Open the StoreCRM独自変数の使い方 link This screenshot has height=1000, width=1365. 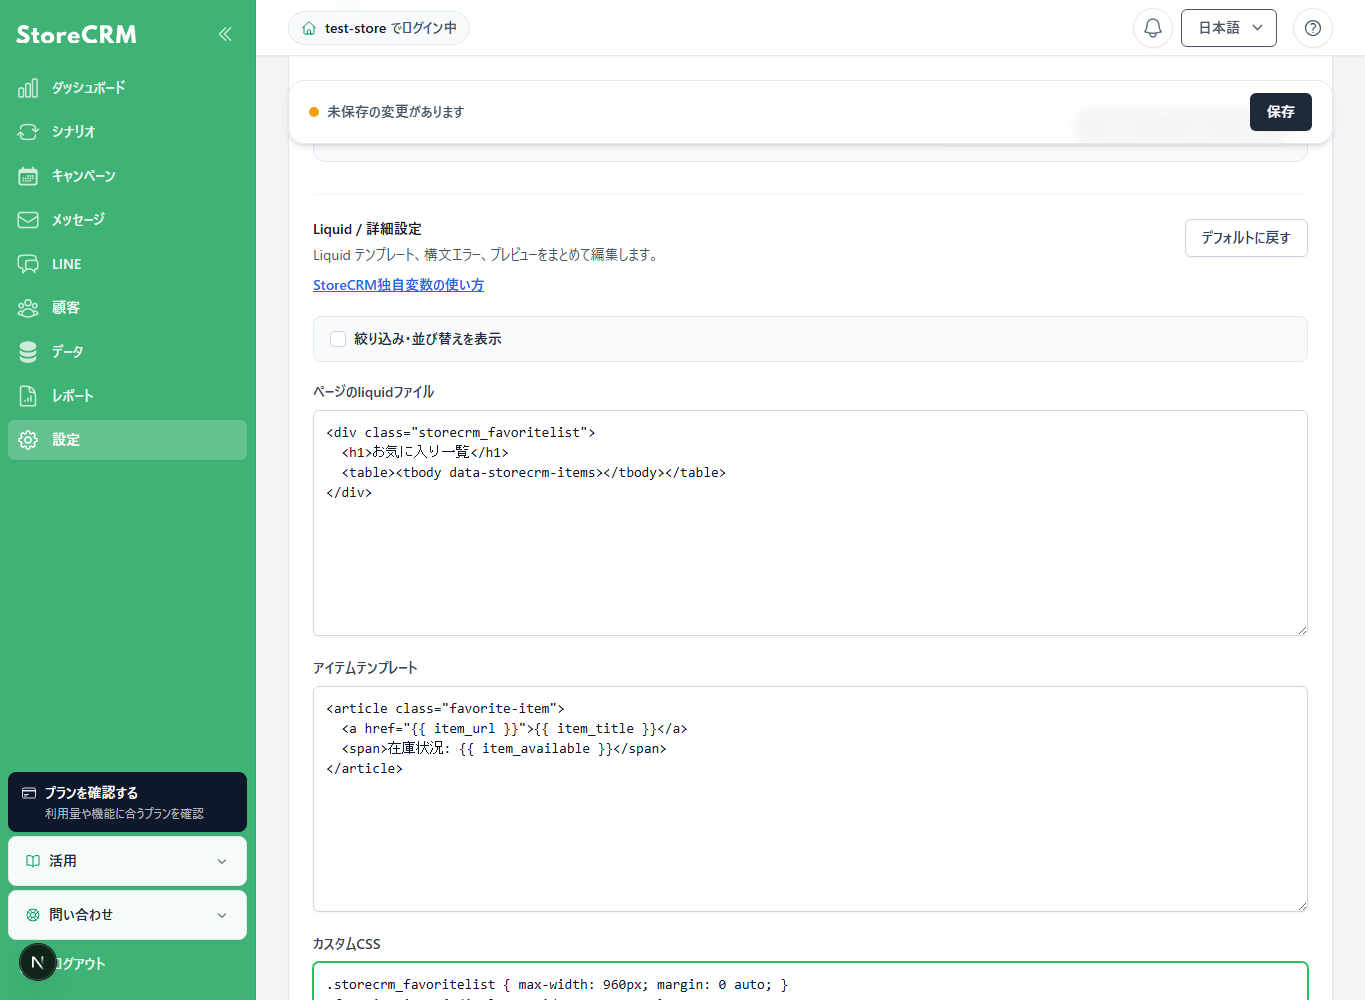398,285
